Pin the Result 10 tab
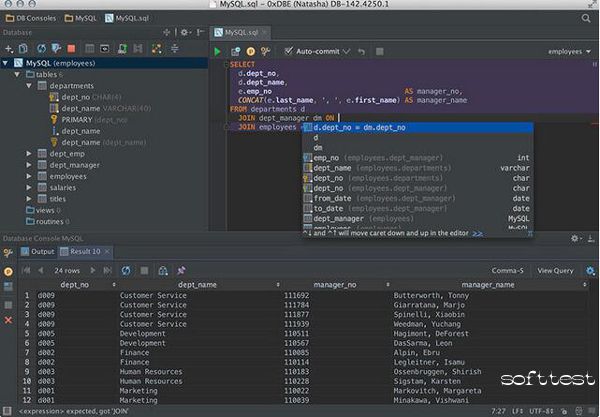Viewport: 600px width, 417px height. pos(181,271)
